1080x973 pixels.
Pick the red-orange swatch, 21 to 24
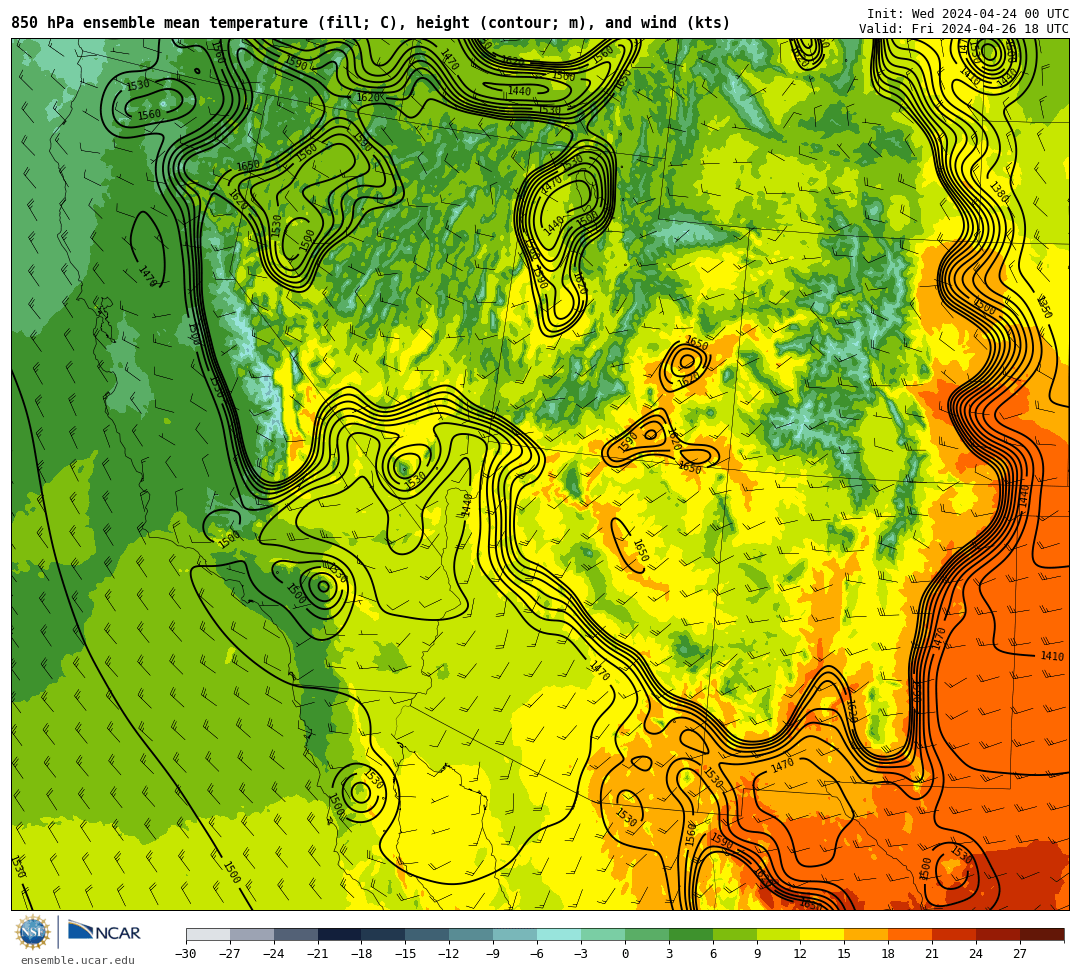(x=955, y=934)
